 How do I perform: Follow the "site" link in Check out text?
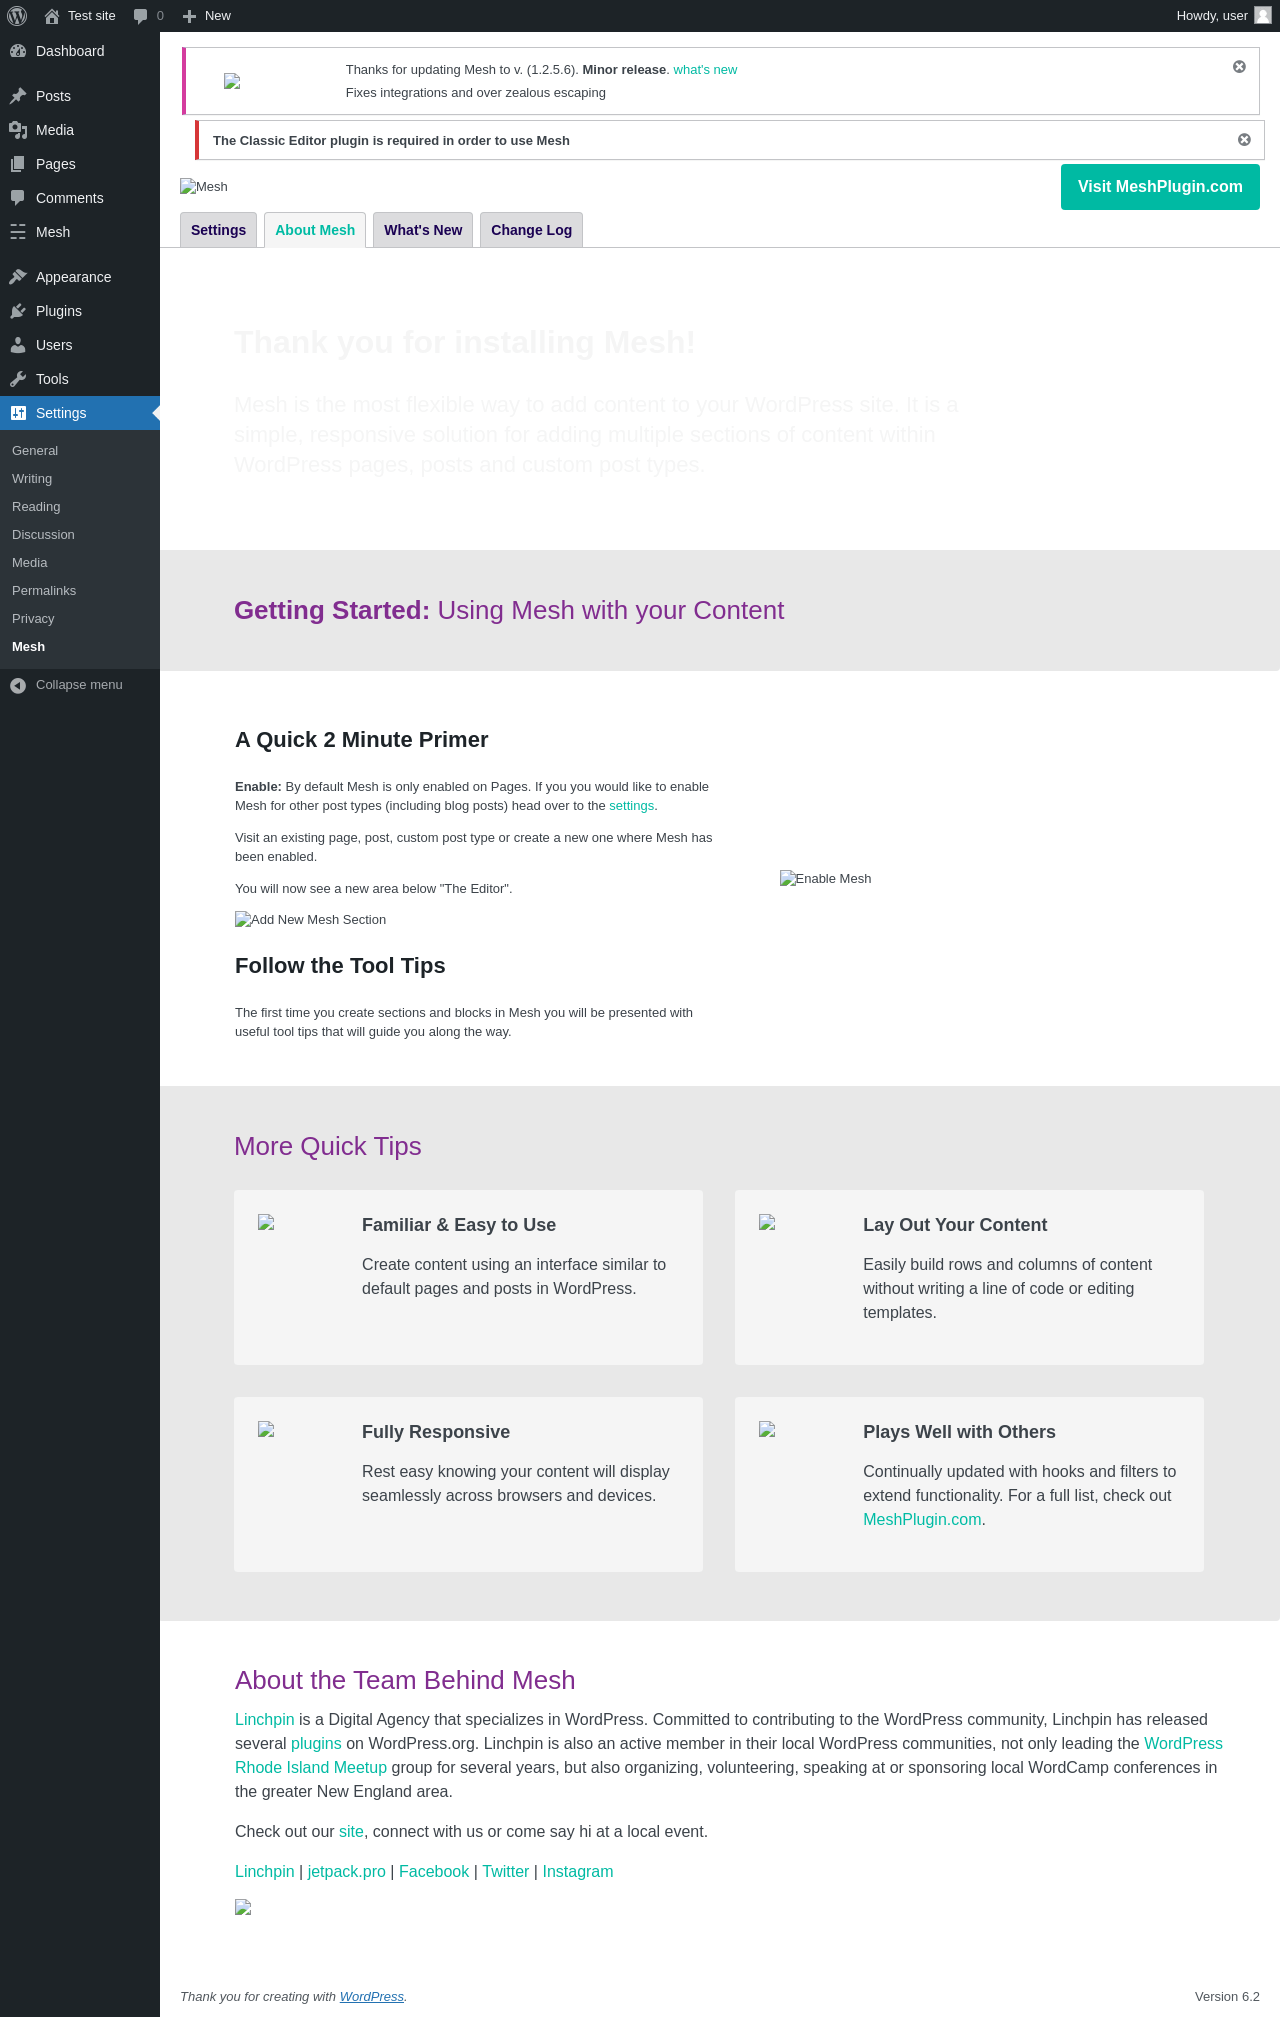(x=351, y=1832)
